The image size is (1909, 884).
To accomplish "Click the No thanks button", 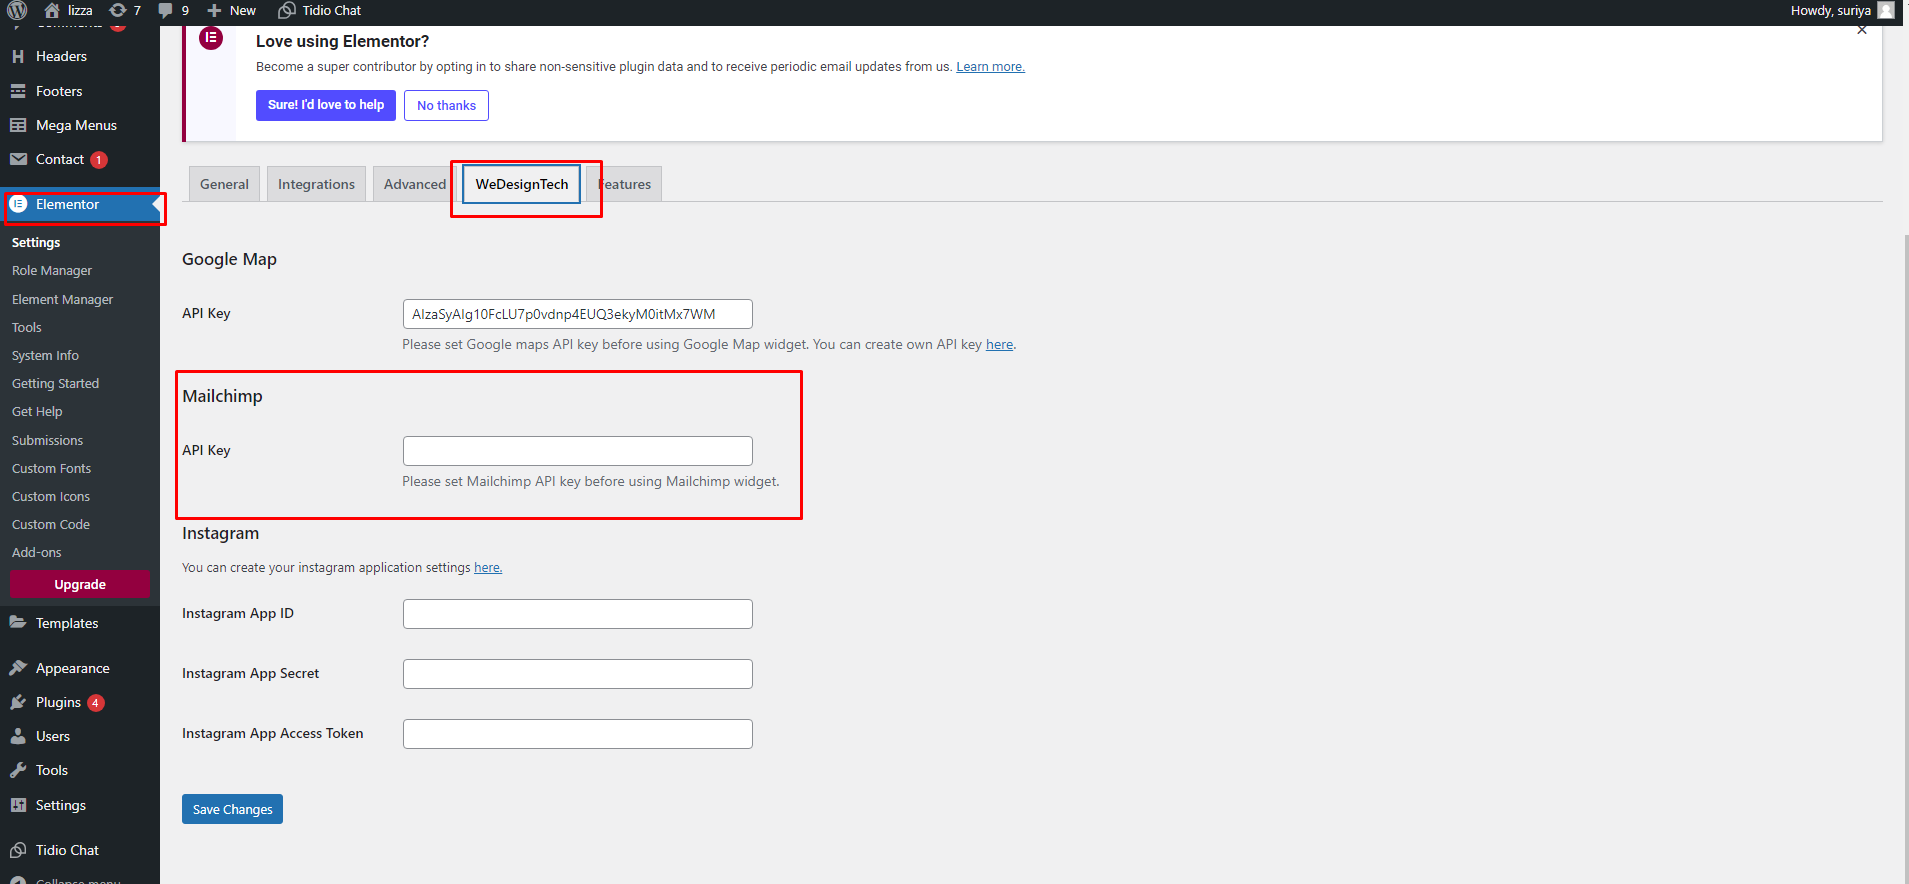I will coord(446,105).
